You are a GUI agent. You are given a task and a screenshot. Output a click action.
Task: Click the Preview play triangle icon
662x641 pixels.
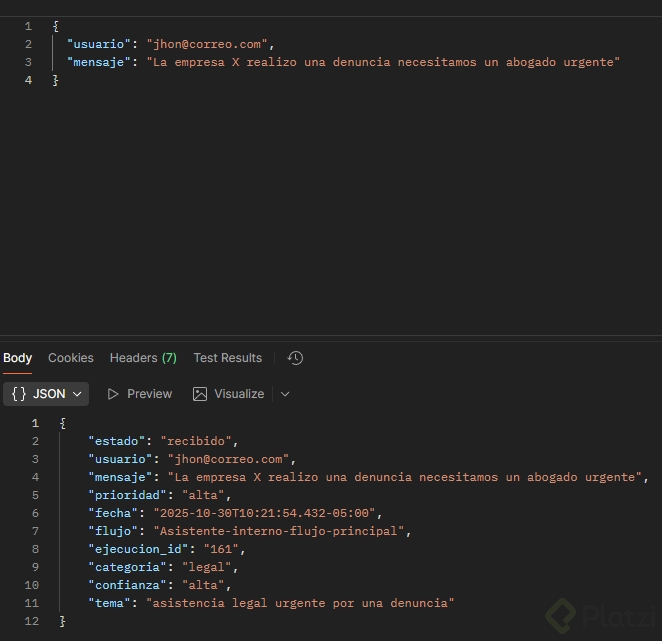tap(113, 394)
